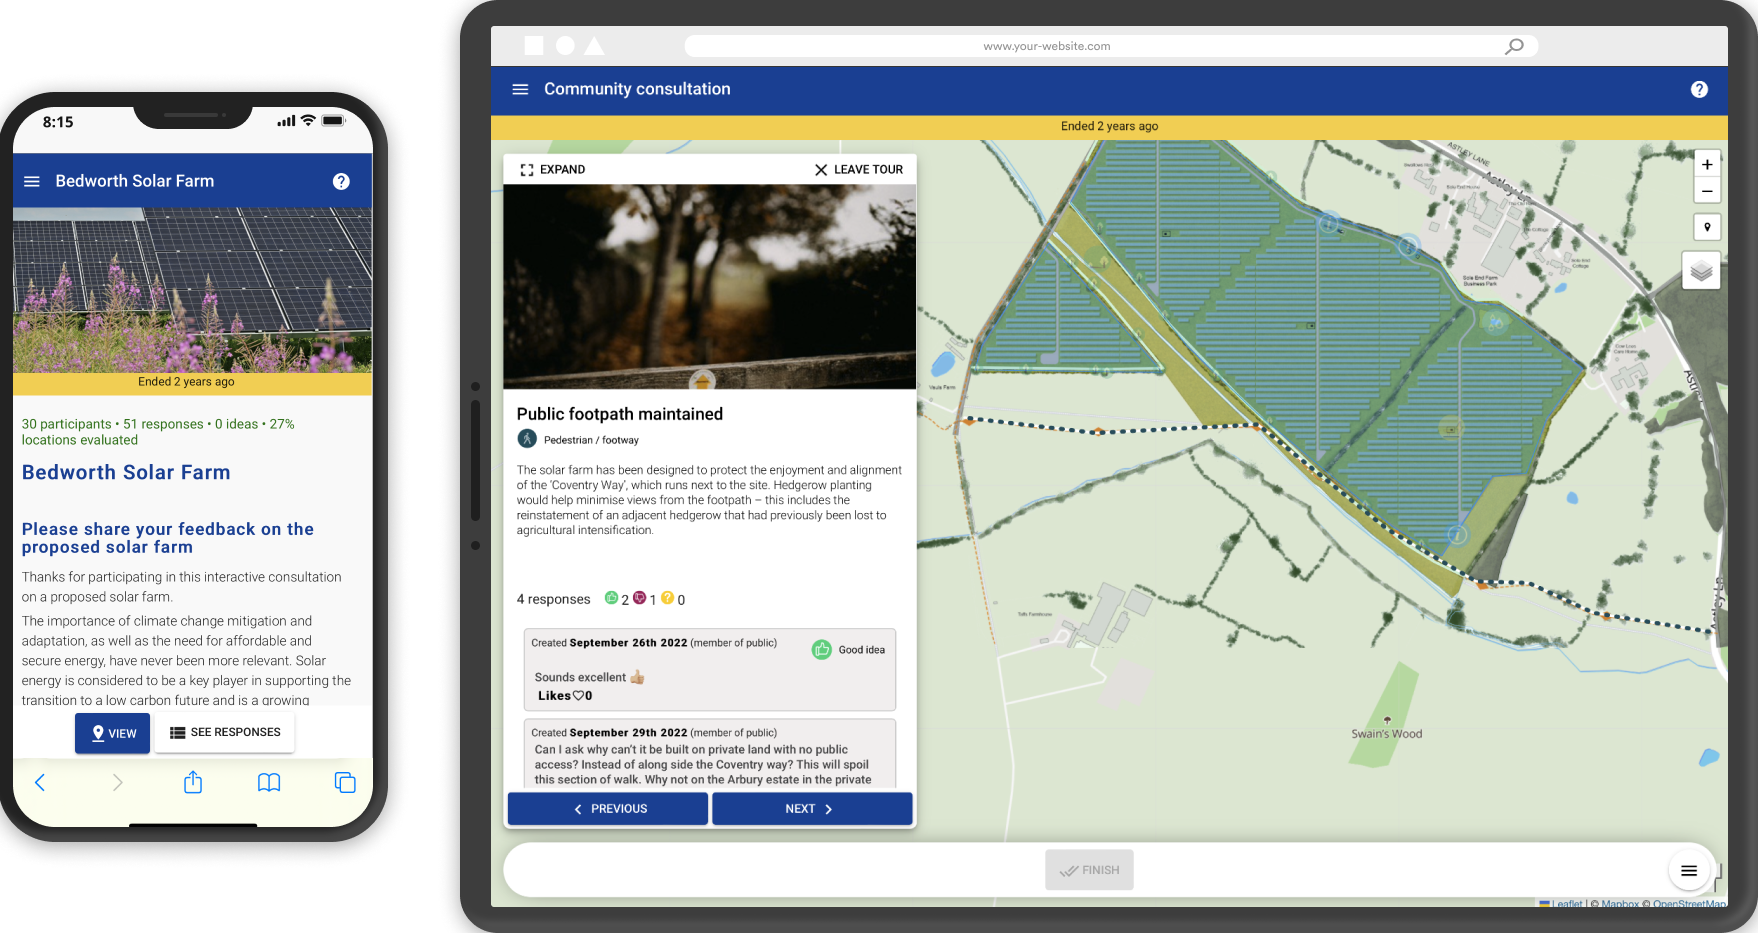Screen dimensions: 1758x933
Task: Click help icon in phone app header
Action: pyautogui.click(x=341, y=181)
